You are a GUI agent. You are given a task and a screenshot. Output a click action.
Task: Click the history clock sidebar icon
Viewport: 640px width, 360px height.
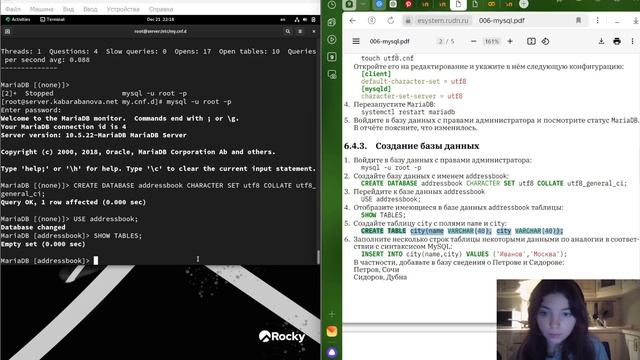click(332, 4)
